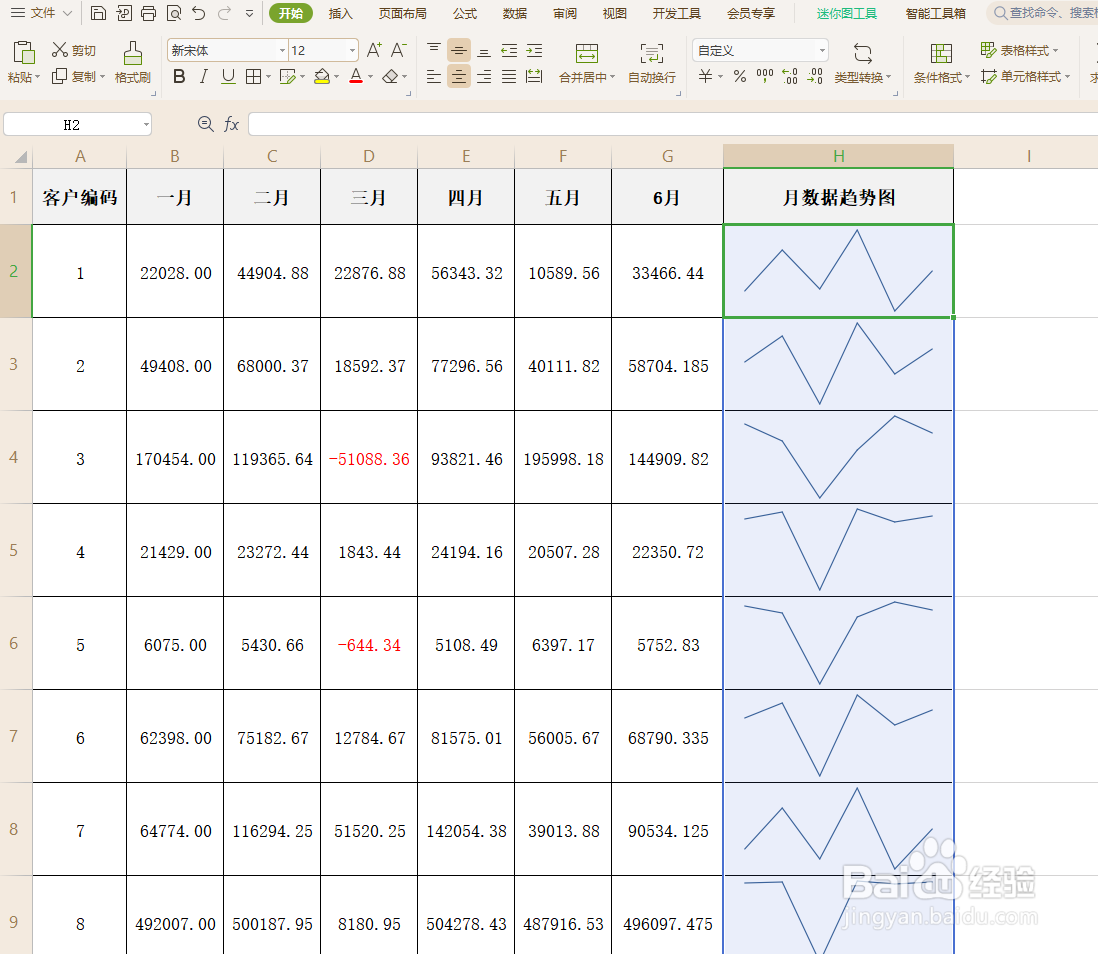Click the command search box (查找命令)
Viewport: 1098px width, 954px height.
(x=1043, y=13)
